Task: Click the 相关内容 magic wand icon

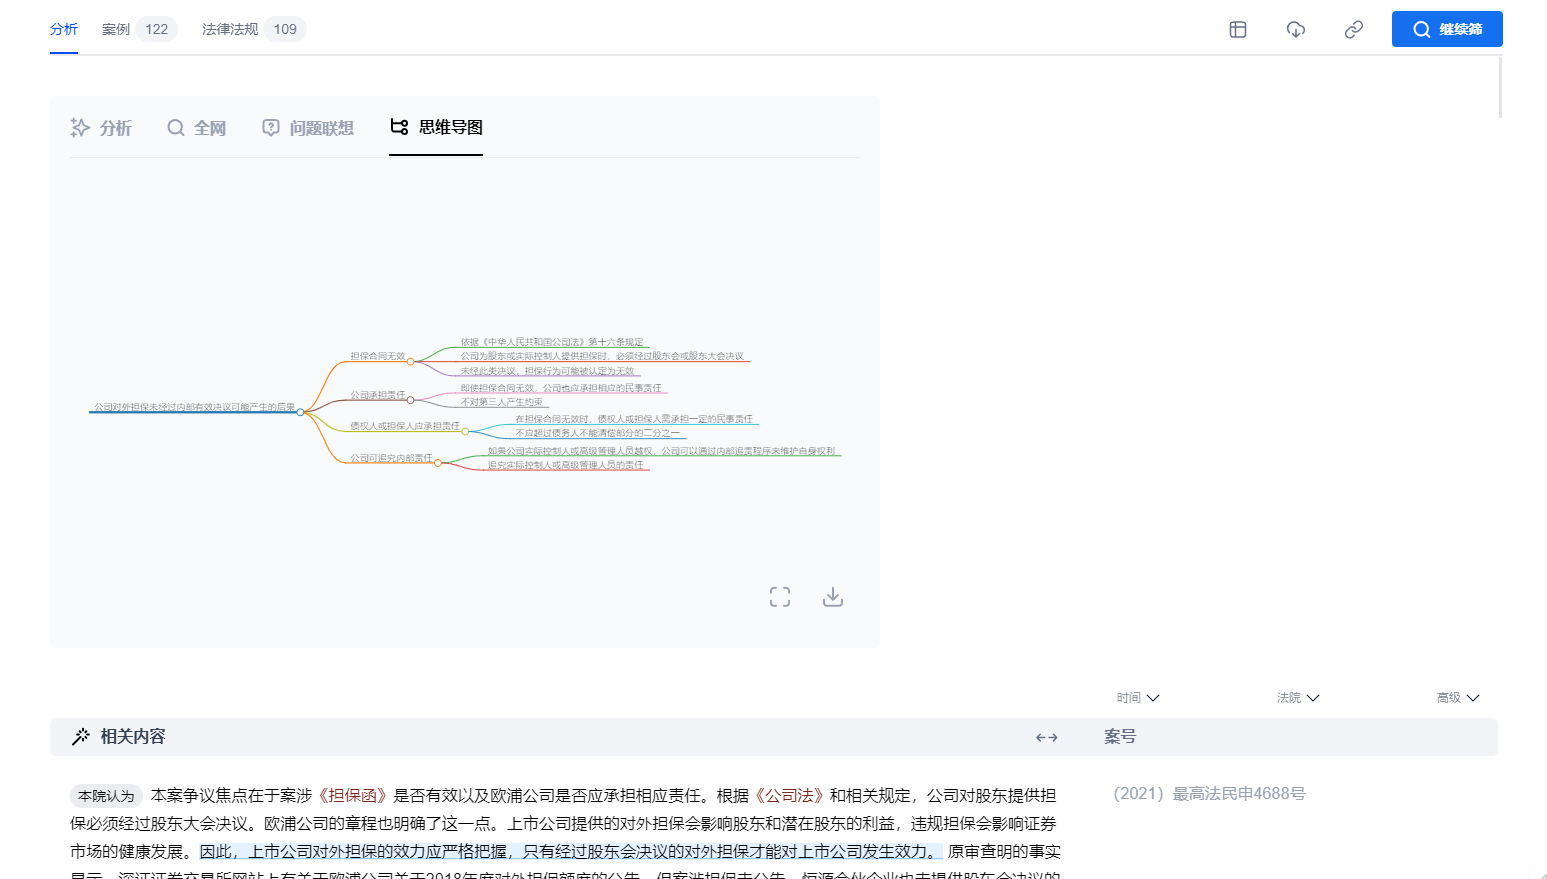Action: click(81, 737)
